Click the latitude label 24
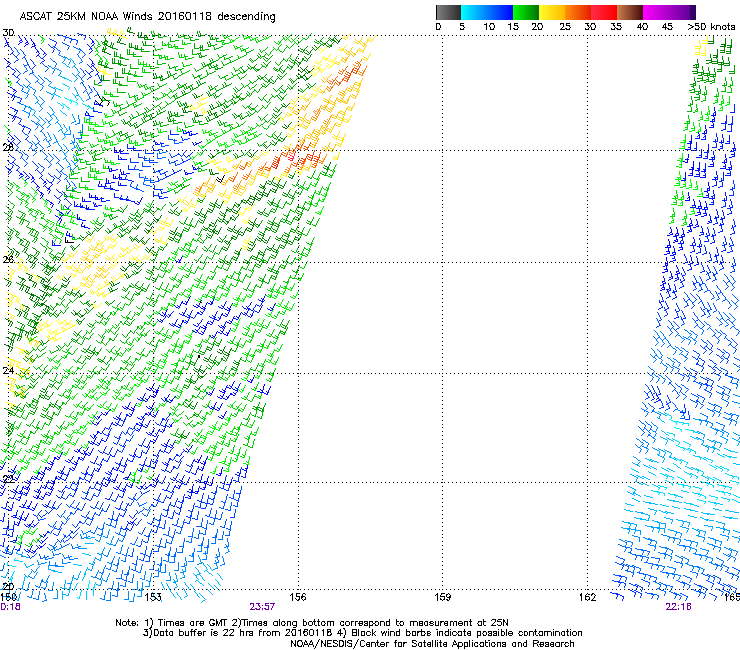The height and width of the screenshot is (650, 740). pos(8,371)
